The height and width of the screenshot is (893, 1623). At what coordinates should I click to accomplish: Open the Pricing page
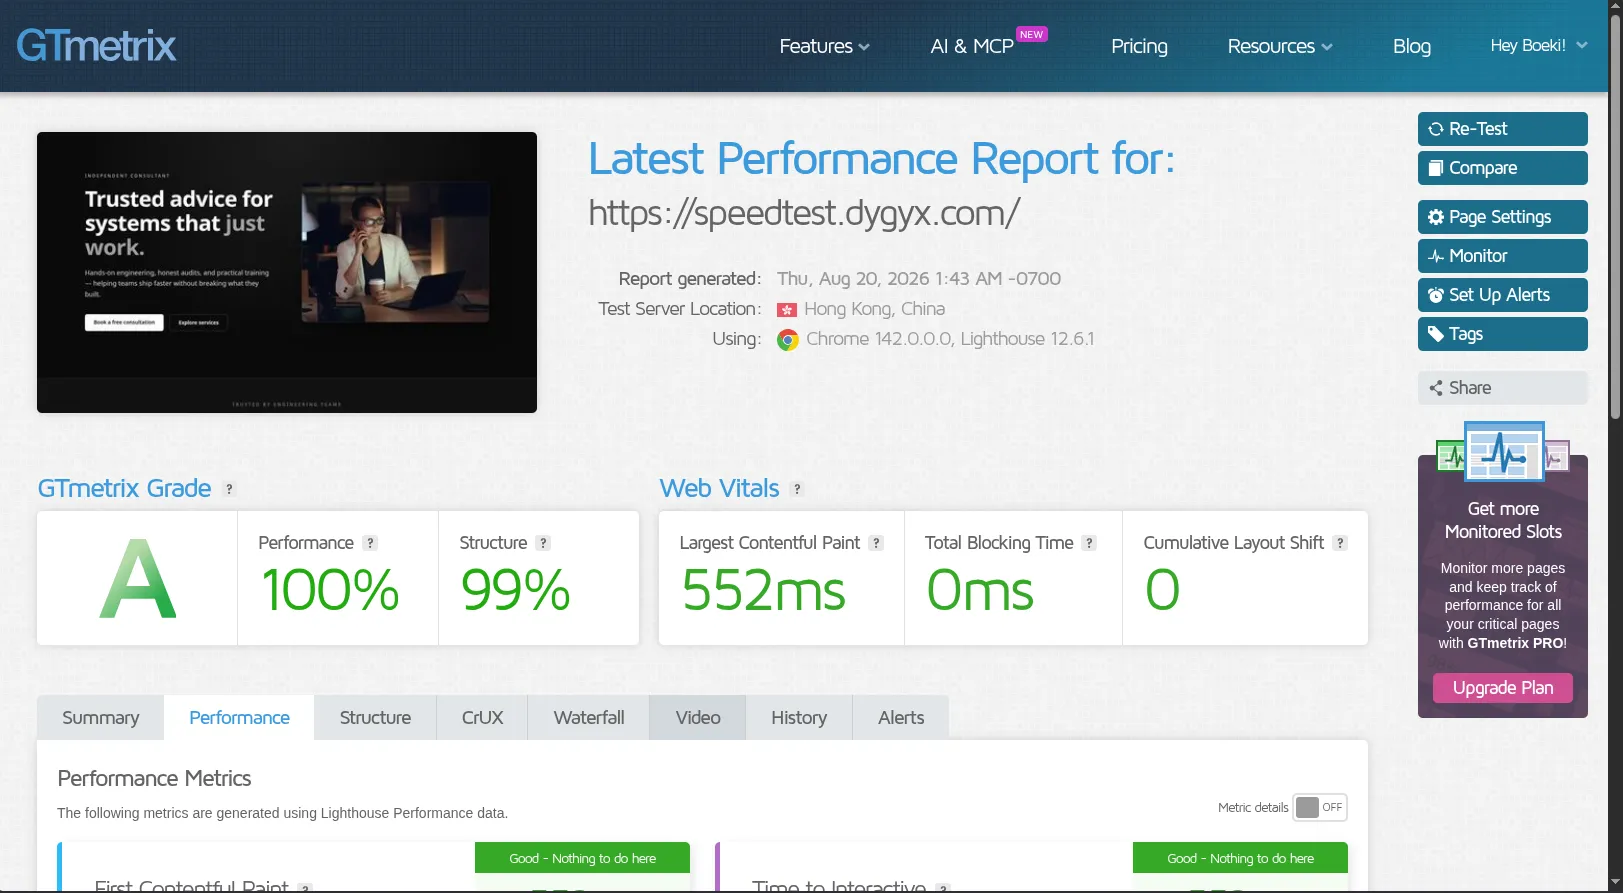tap(1139, 46)
